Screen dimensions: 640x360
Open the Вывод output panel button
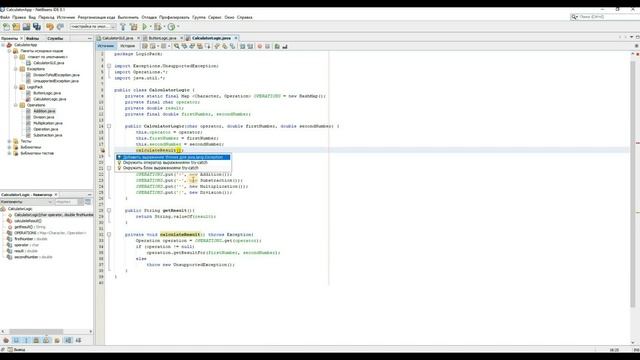[x=16, y=350]
